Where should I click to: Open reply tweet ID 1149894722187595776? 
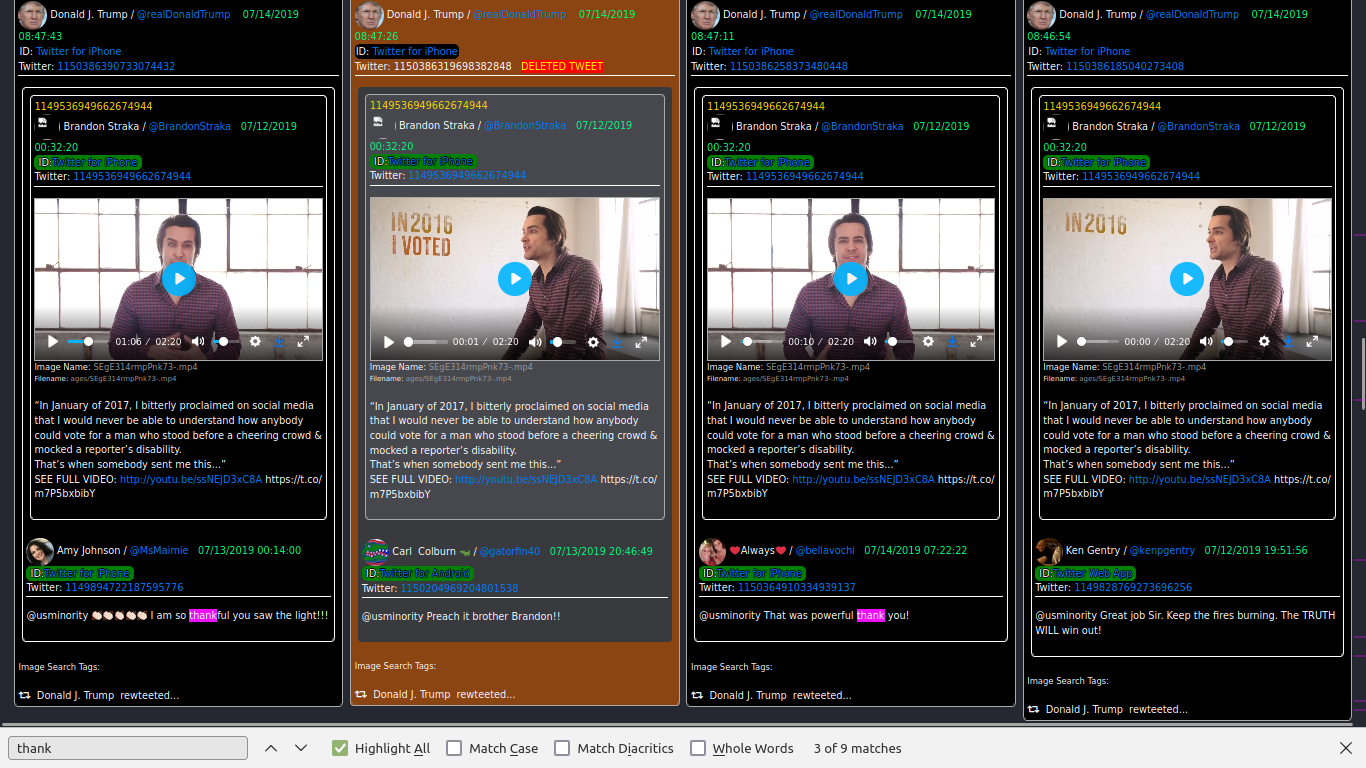pos(124,587)
